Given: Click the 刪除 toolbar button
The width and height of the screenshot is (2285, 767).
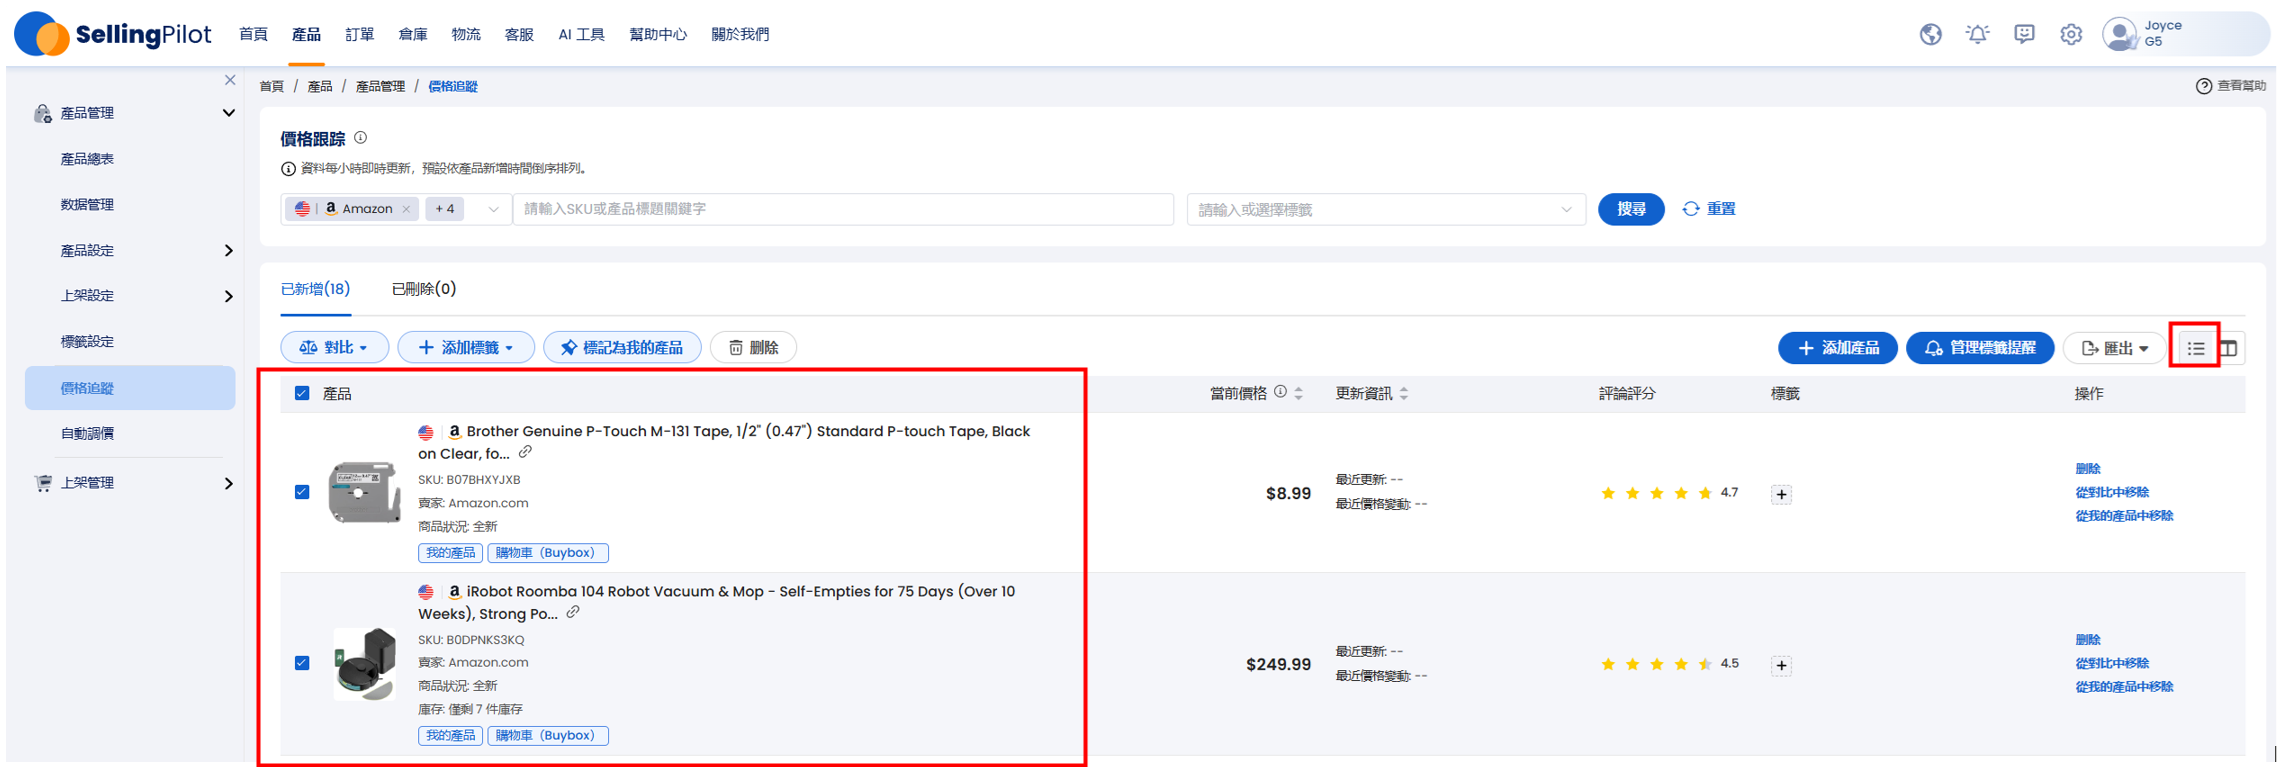Looking at the screenshot, I should point(753,347).
